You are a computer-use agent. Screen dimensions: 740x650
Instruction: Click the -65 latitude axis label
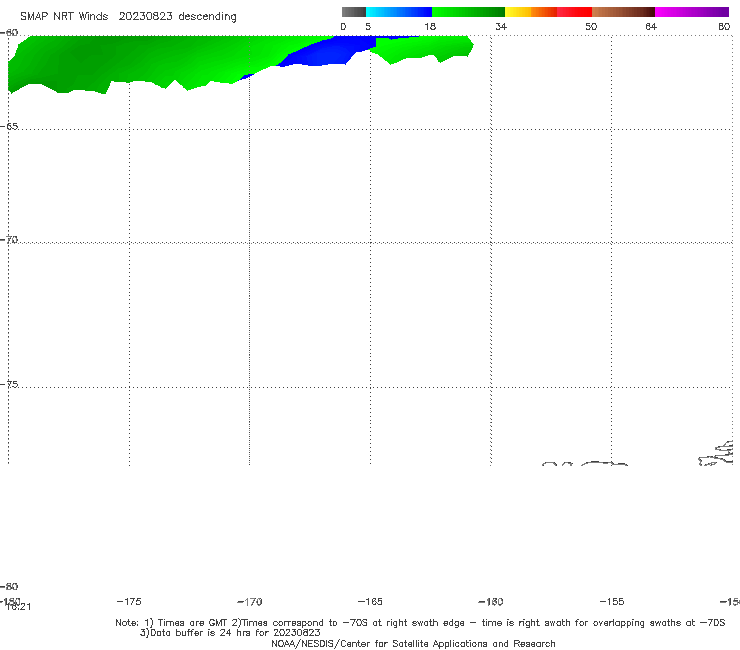coord(9,127)
